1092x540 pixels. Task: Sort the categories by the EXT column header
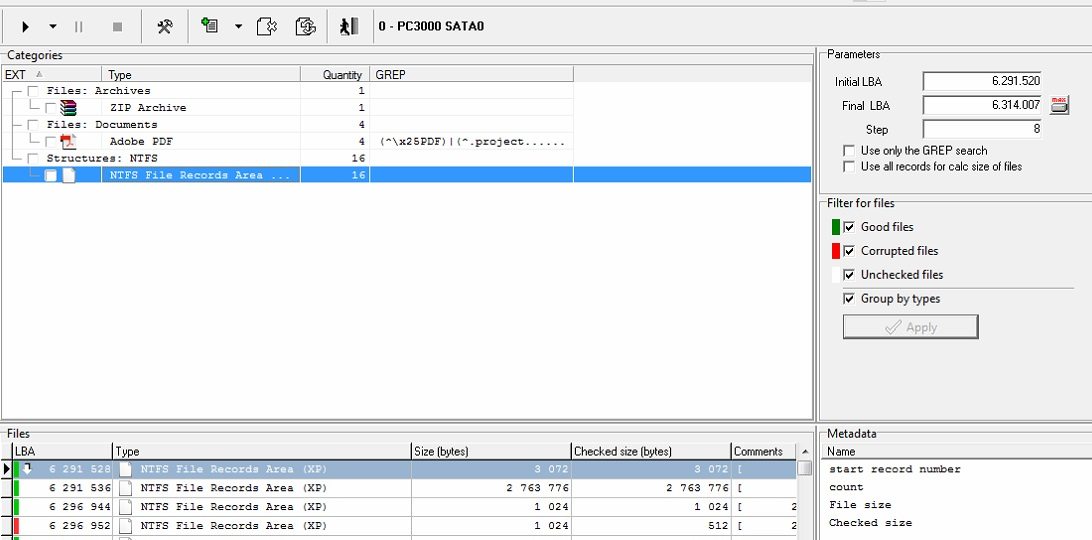[x=52, y=75]
